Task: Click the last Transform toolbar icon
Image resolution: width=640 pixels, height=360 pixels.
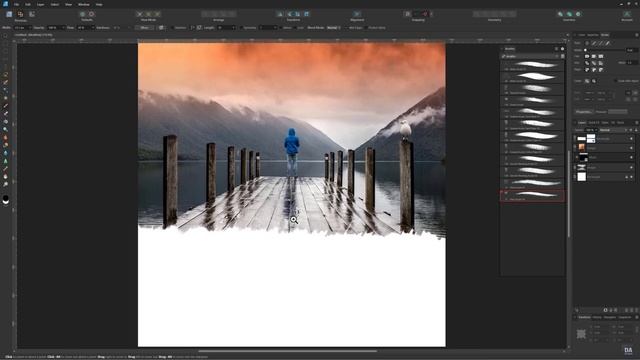Action: pos(307,14)
